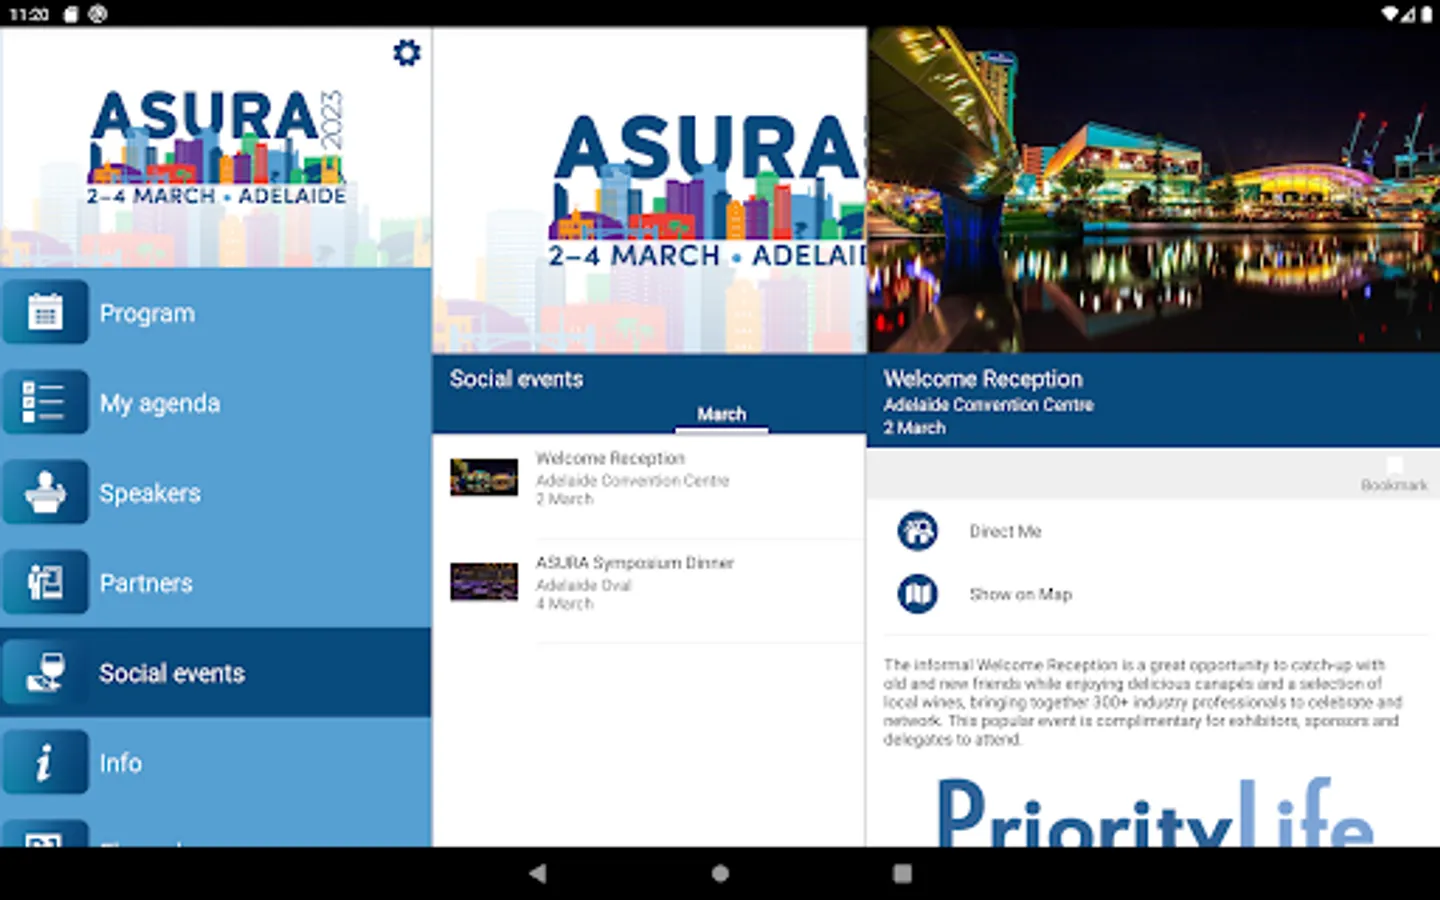Click the status bar clock
The width and height of the screenshot is (1440, 900).
point(29,14)
